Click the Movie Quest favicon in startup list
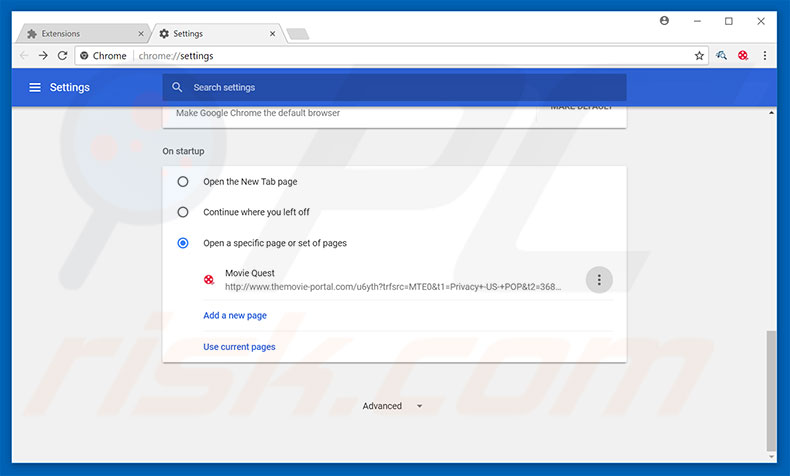The image size is (790, 476). [209, 280]
